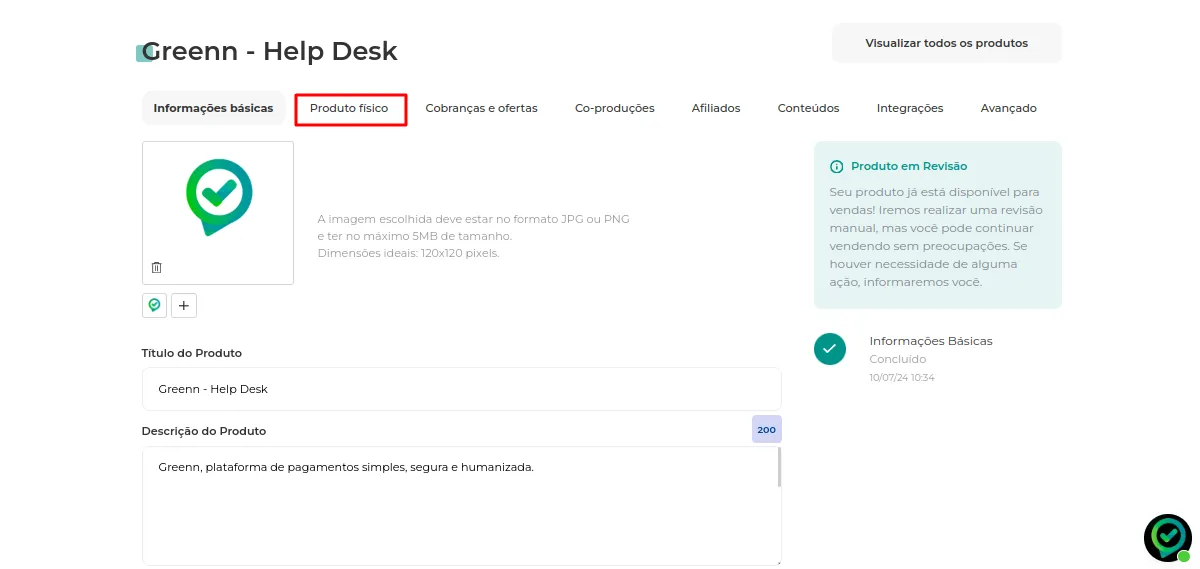Click the 10/07/24 10:34 timestamp
The width and height of the screenshot is (1200, 569).
pos(902,378)
